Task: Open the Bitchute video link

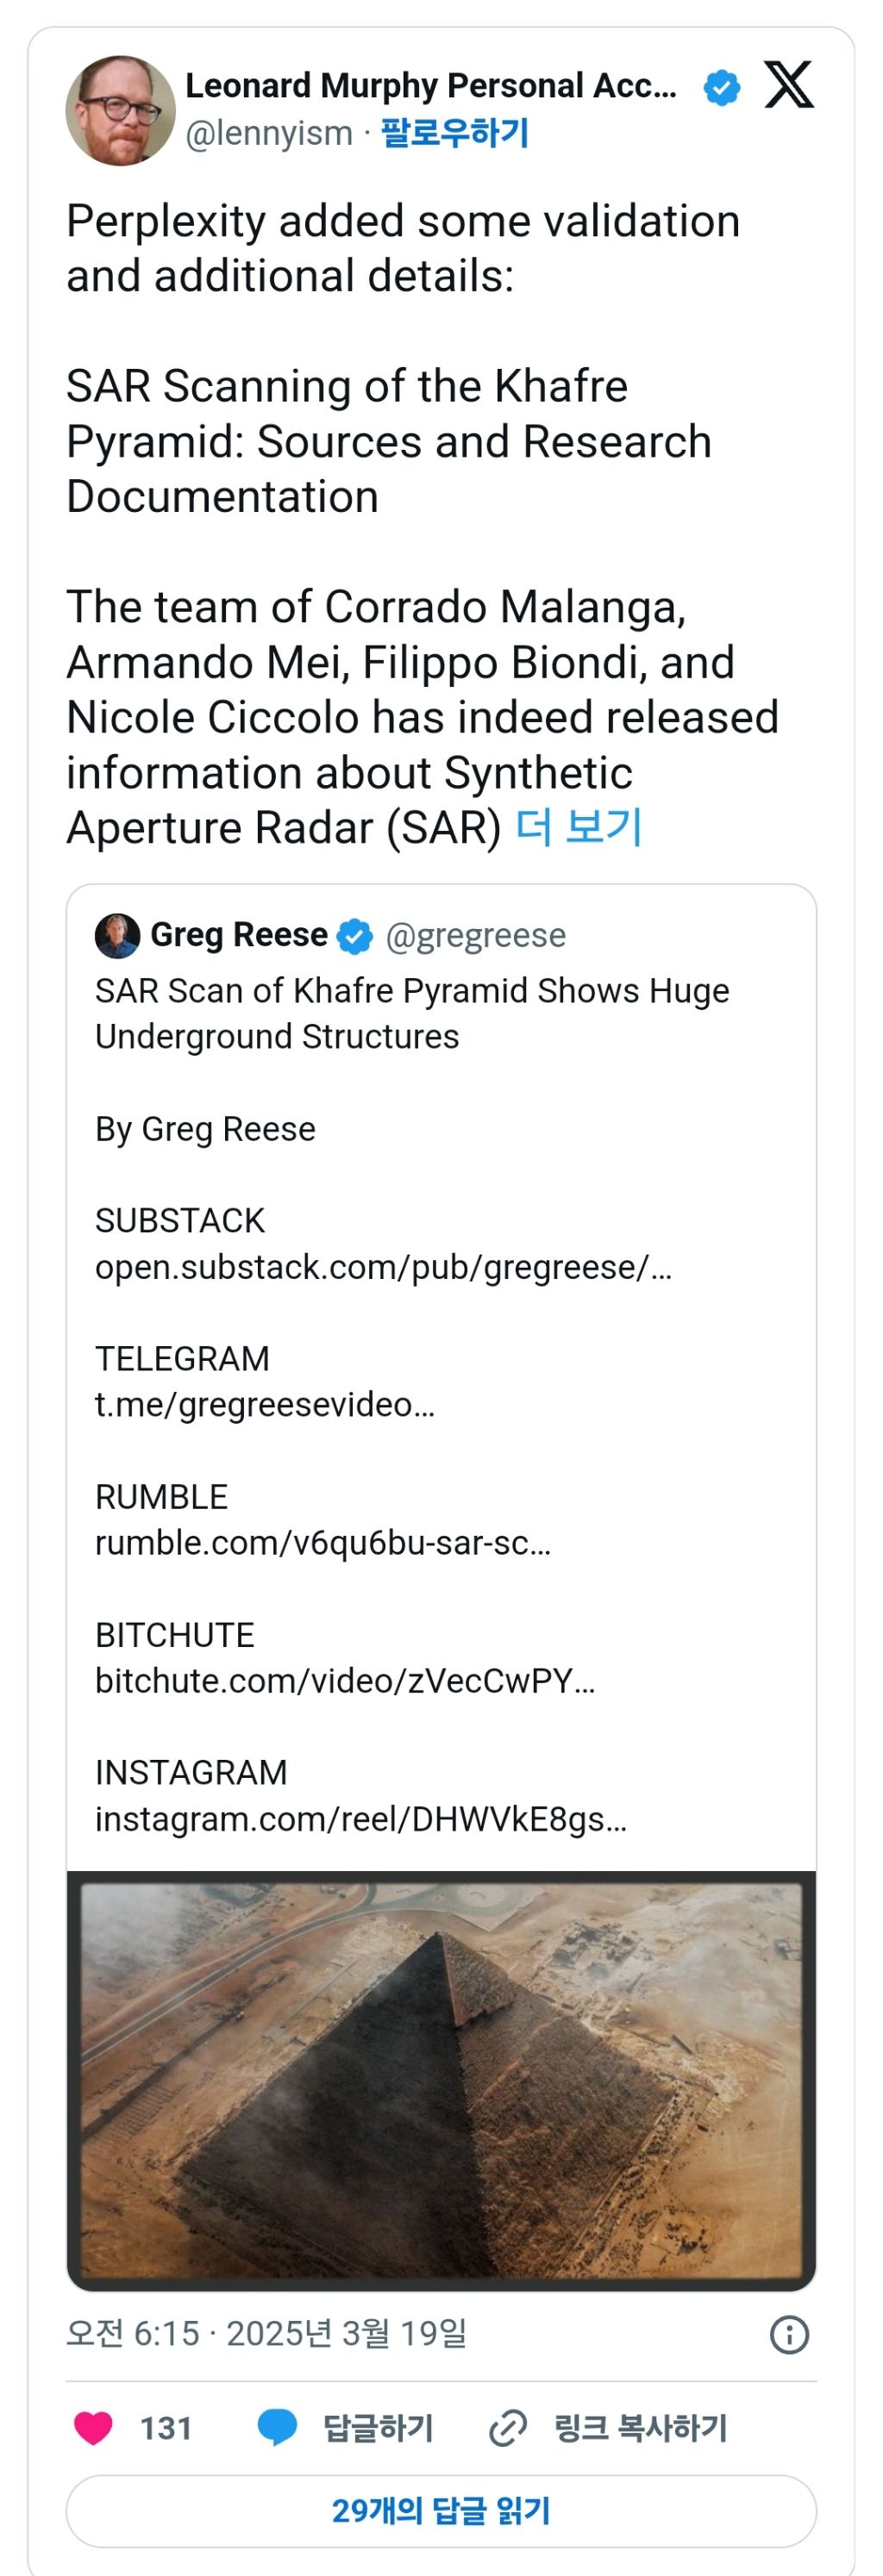Action: tap(344, 1681)
